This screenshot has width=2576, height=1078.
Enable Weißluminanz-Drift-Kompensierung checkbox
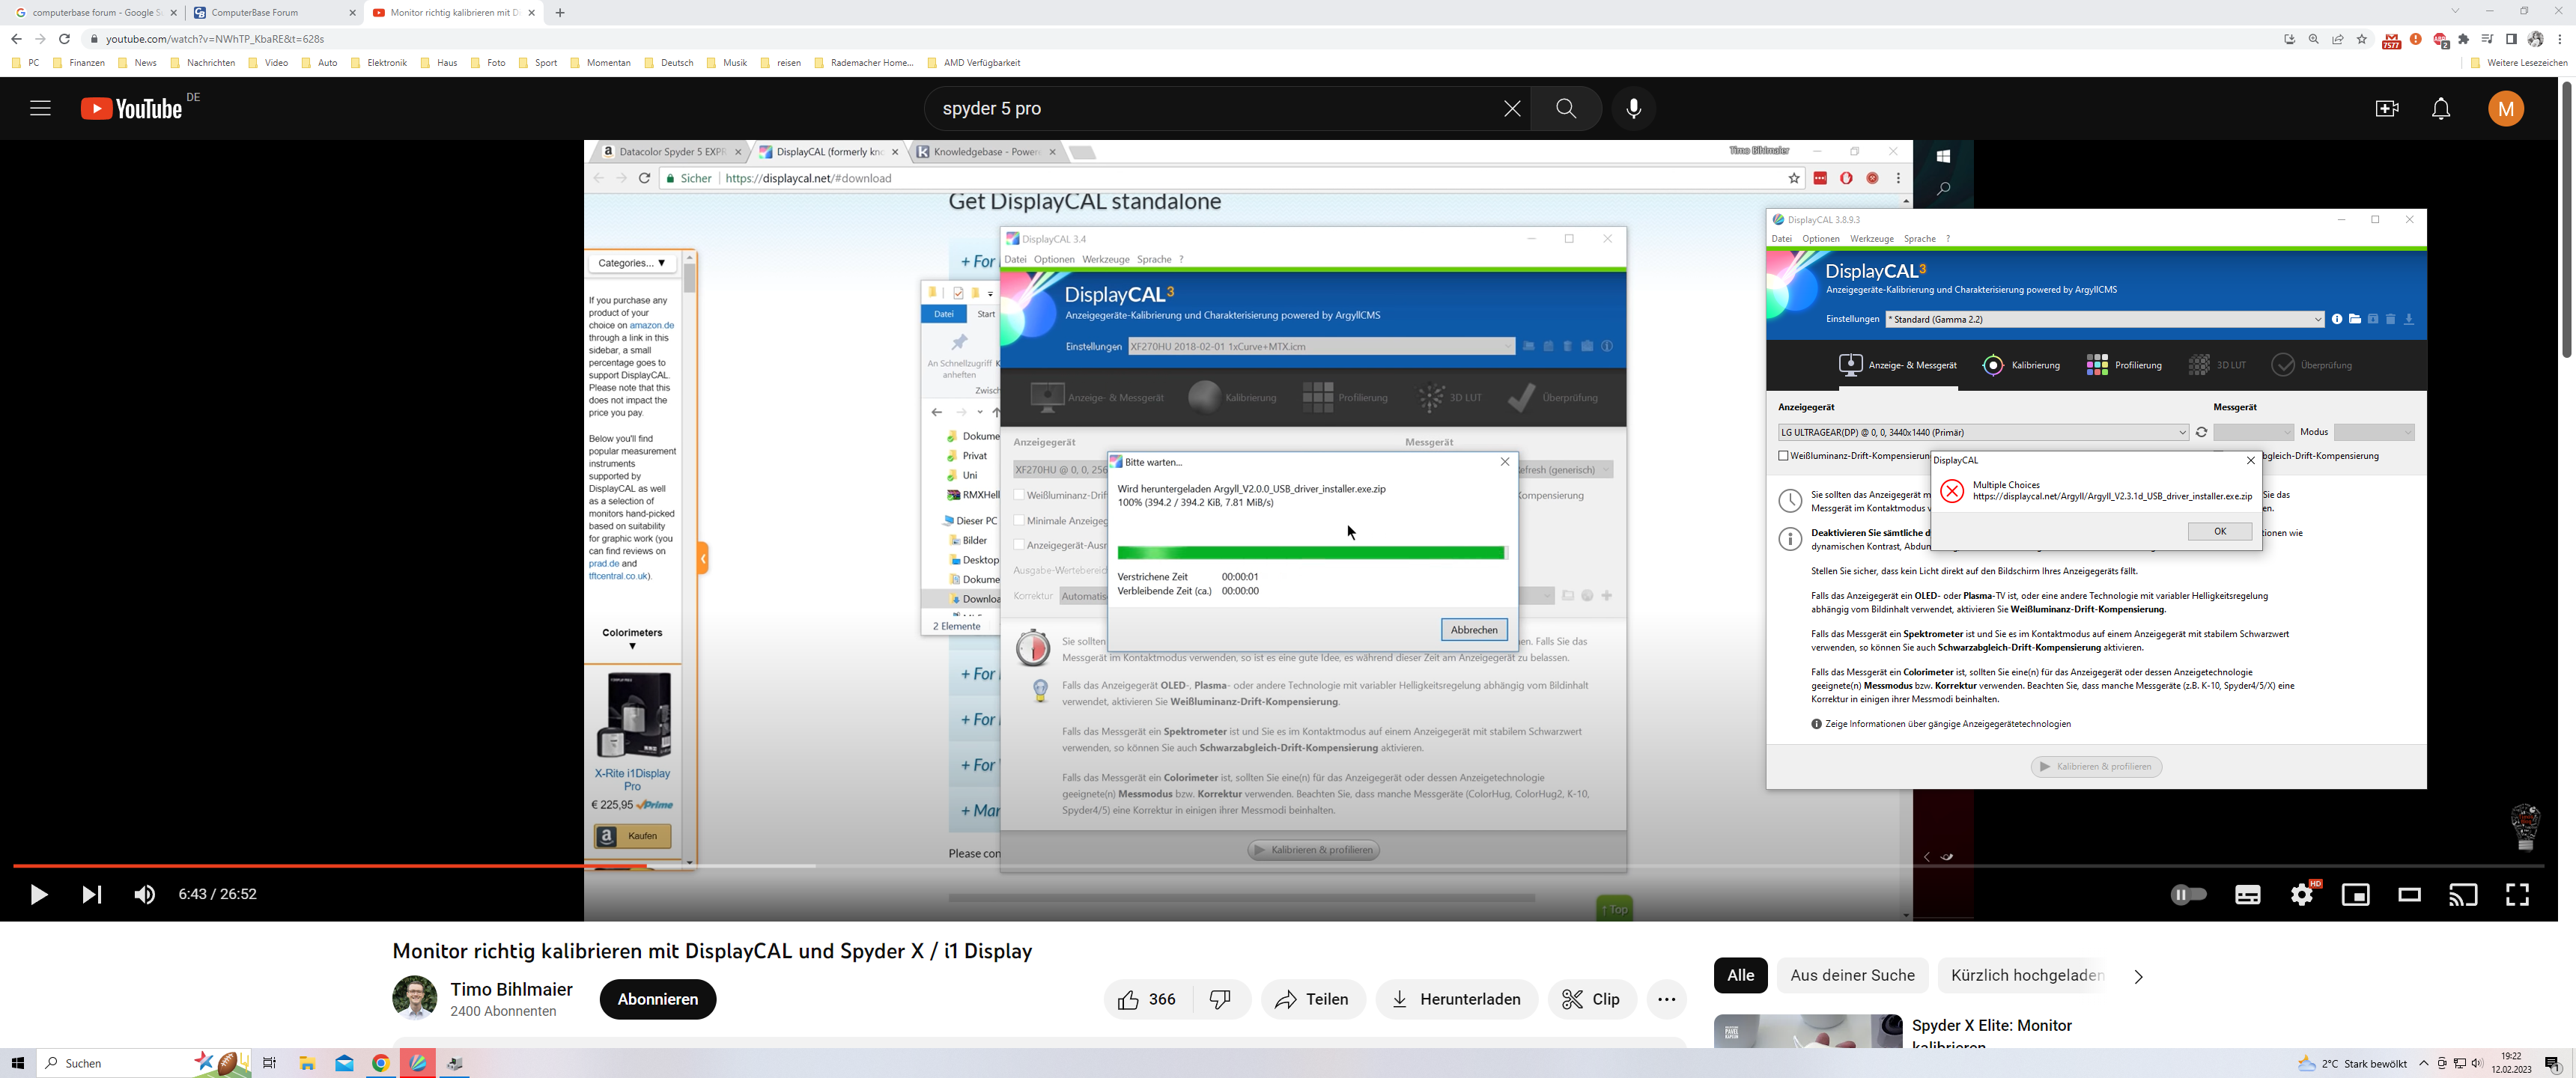[1783, 456]
